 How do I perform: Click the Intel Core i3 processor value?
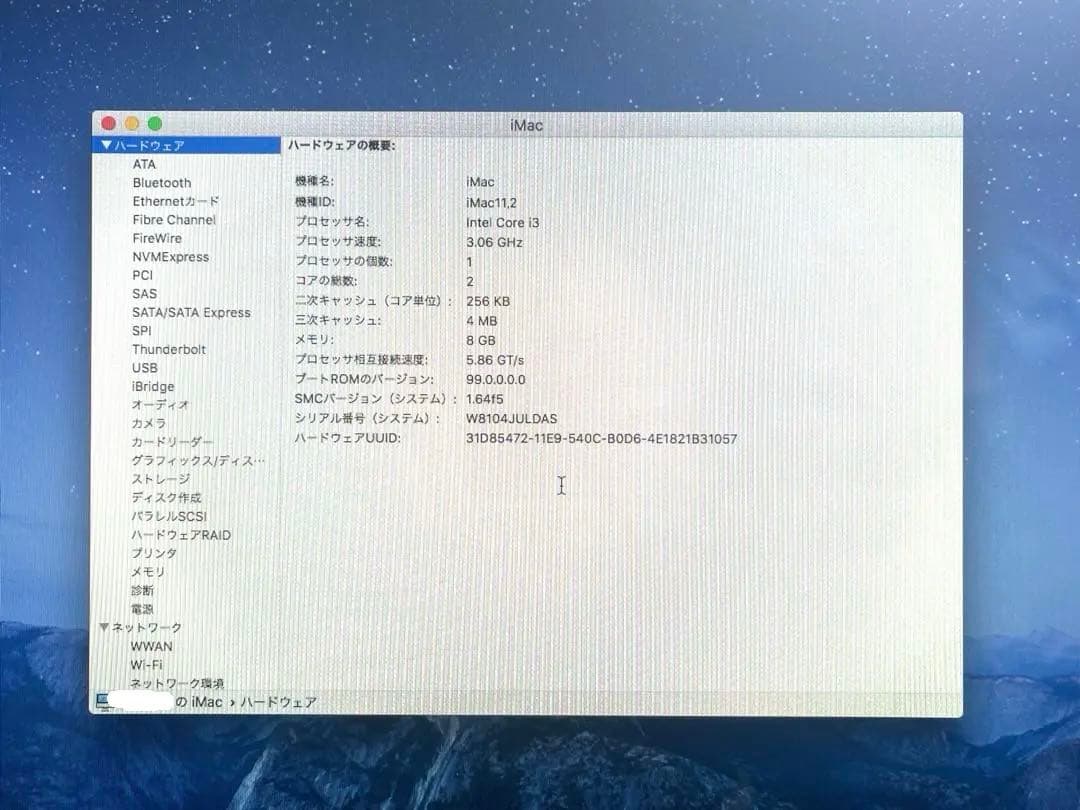click(503, 222)
